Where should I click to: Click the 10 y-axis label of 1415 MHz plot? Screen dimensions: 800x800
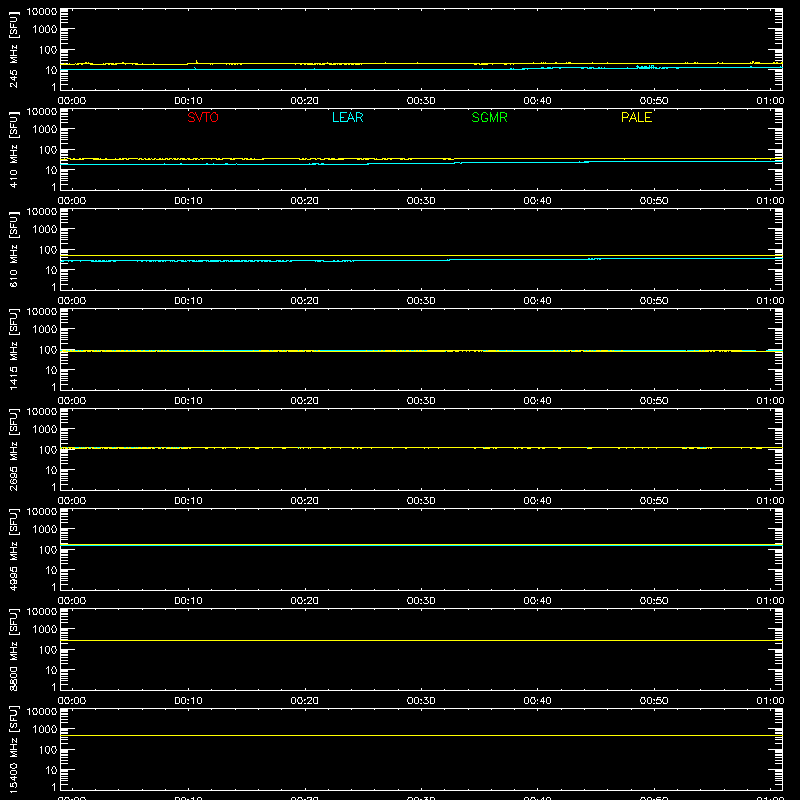tap(51, 370)
